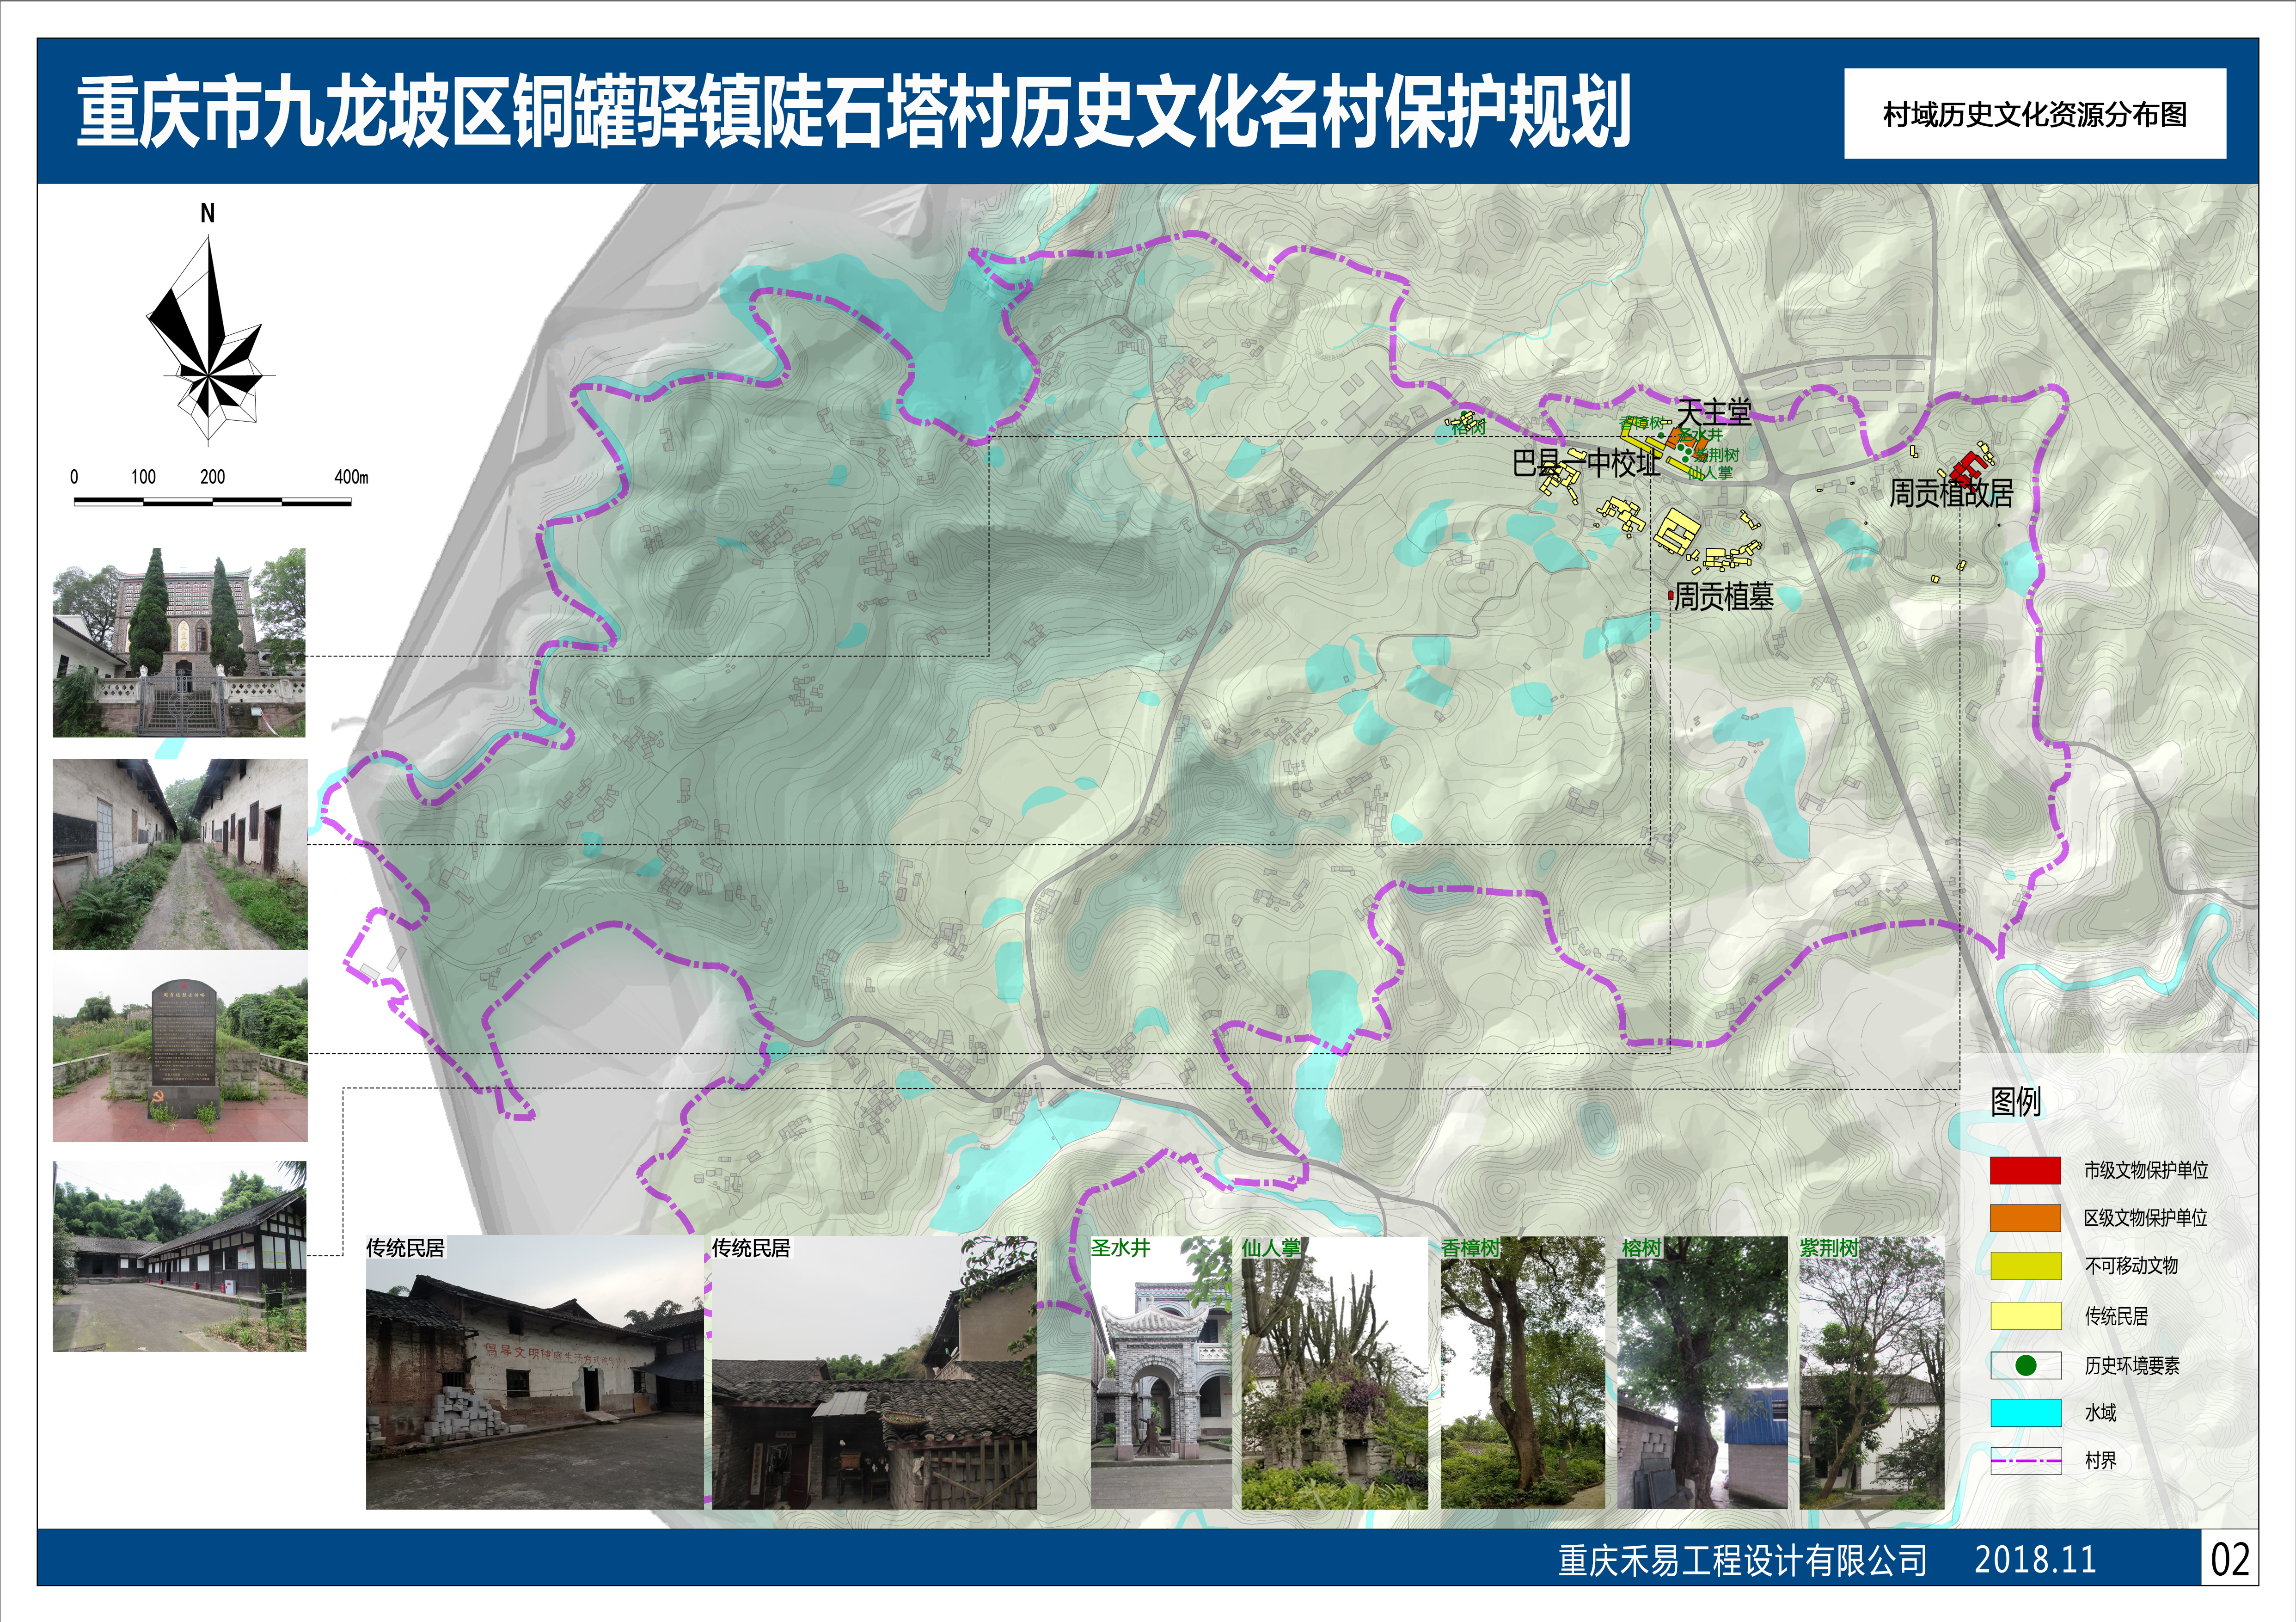Screen dimensions: 2296x1622
Task: Click the cyan 水域 legend swatch
Action: tap(2026, 1413)
